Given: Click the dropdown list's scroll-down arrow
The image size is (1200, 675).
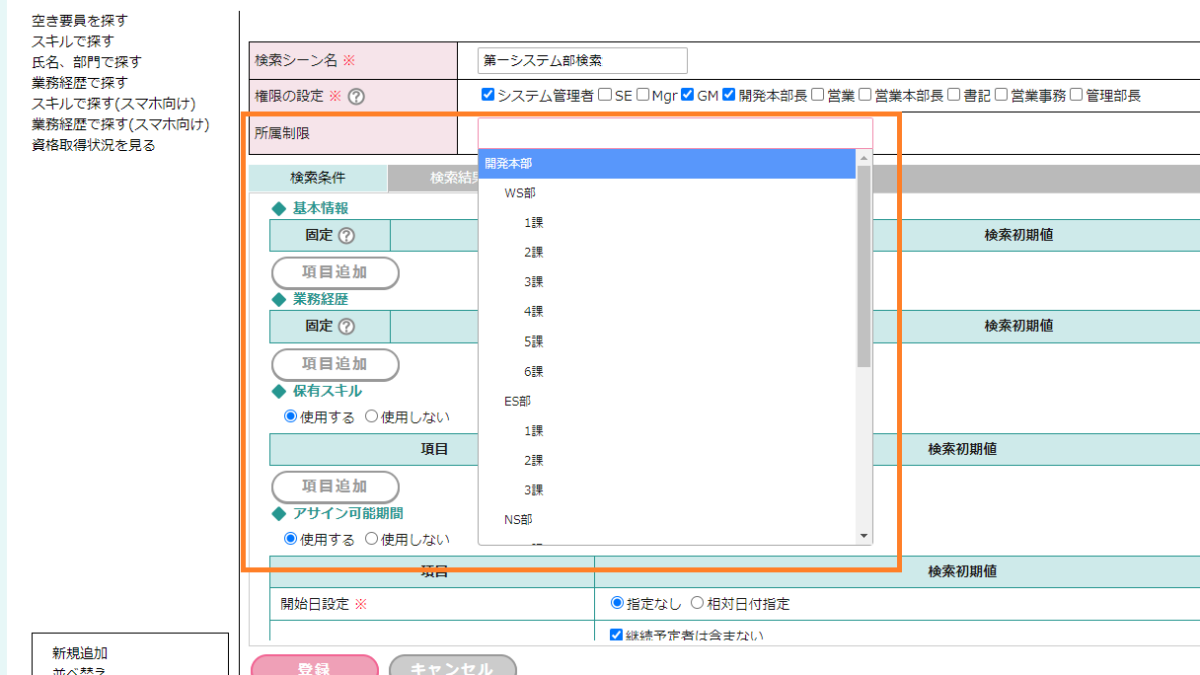Looking at the screenshot, I should click(x=864, y=537).
